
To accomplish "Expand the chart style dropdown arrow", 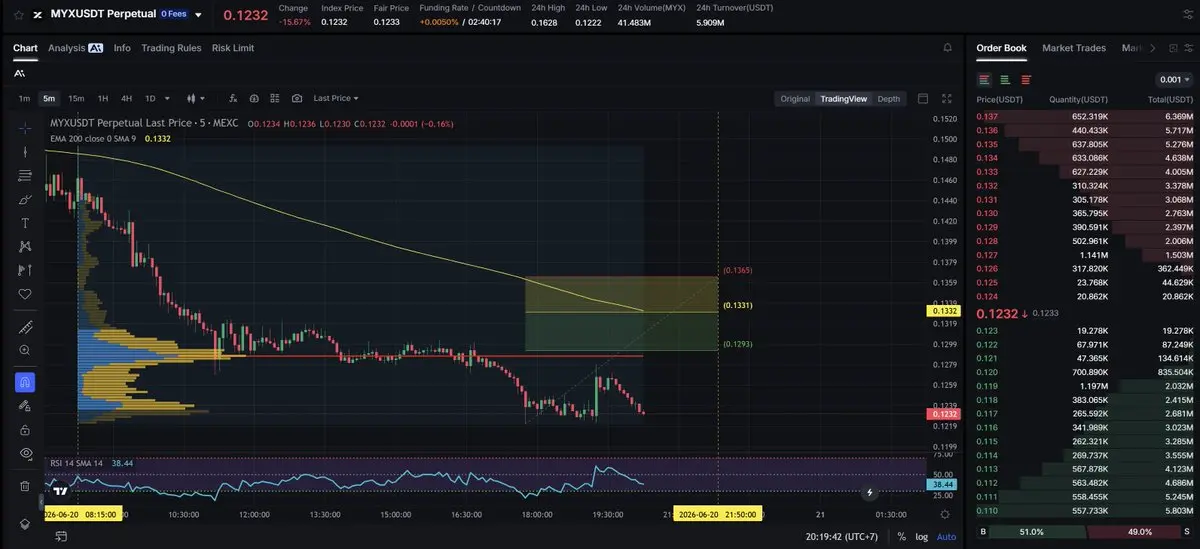I will [x=203, y=98].
